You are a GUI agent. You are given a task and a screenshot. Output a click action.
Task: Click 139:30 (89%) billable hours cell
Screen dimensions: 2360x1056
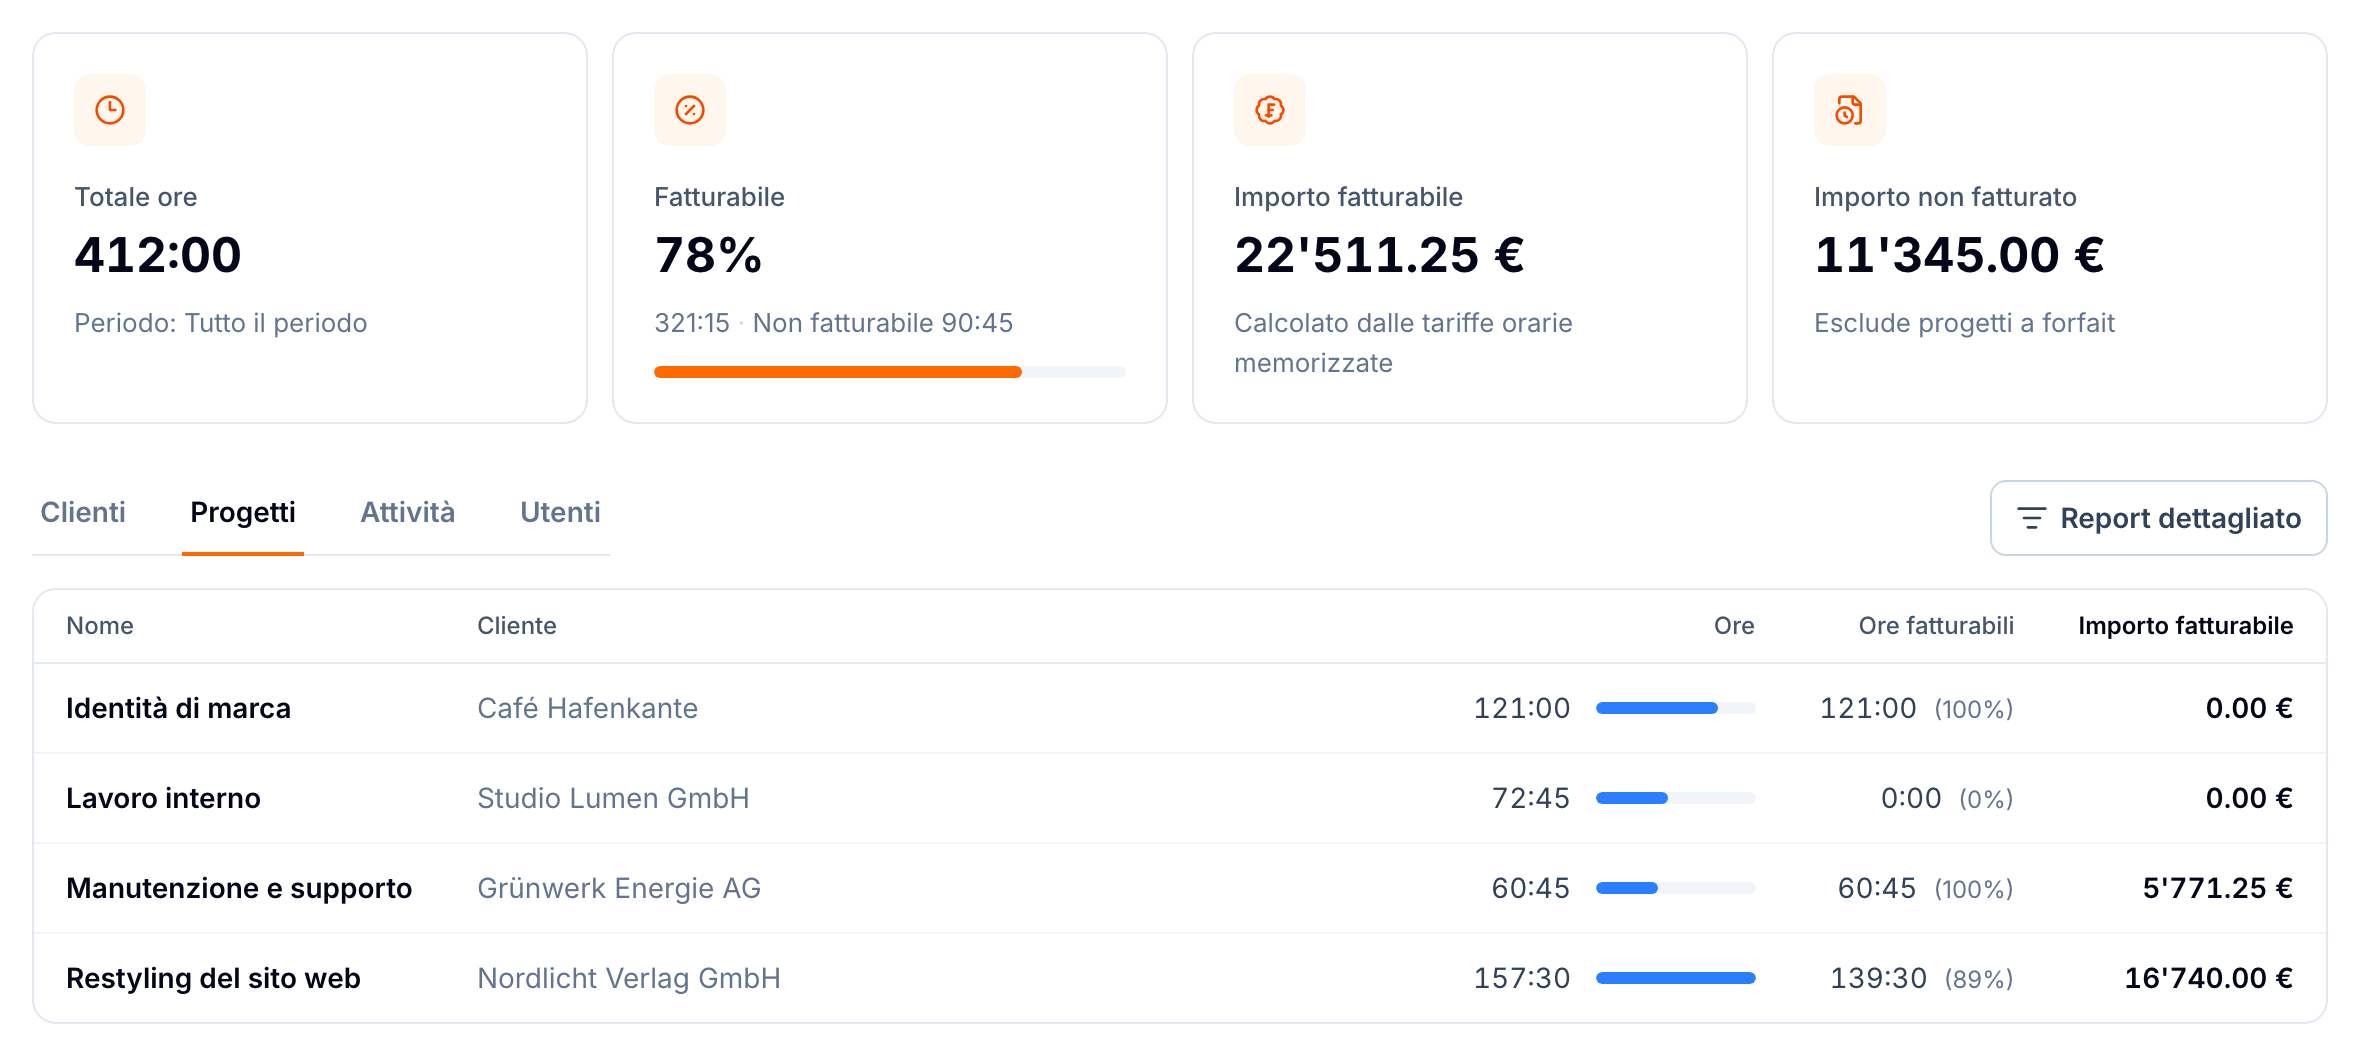(x=1921, y=978)
